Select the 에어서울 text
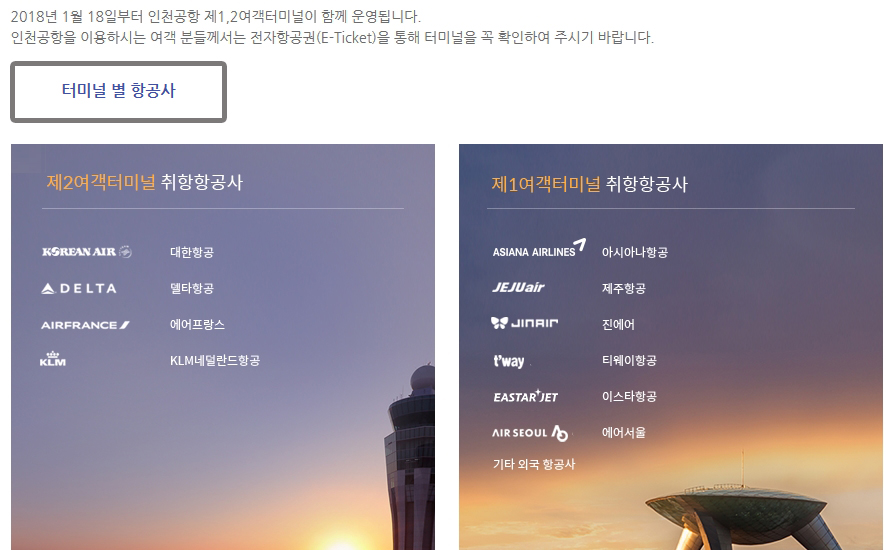 tap(623, 432)
